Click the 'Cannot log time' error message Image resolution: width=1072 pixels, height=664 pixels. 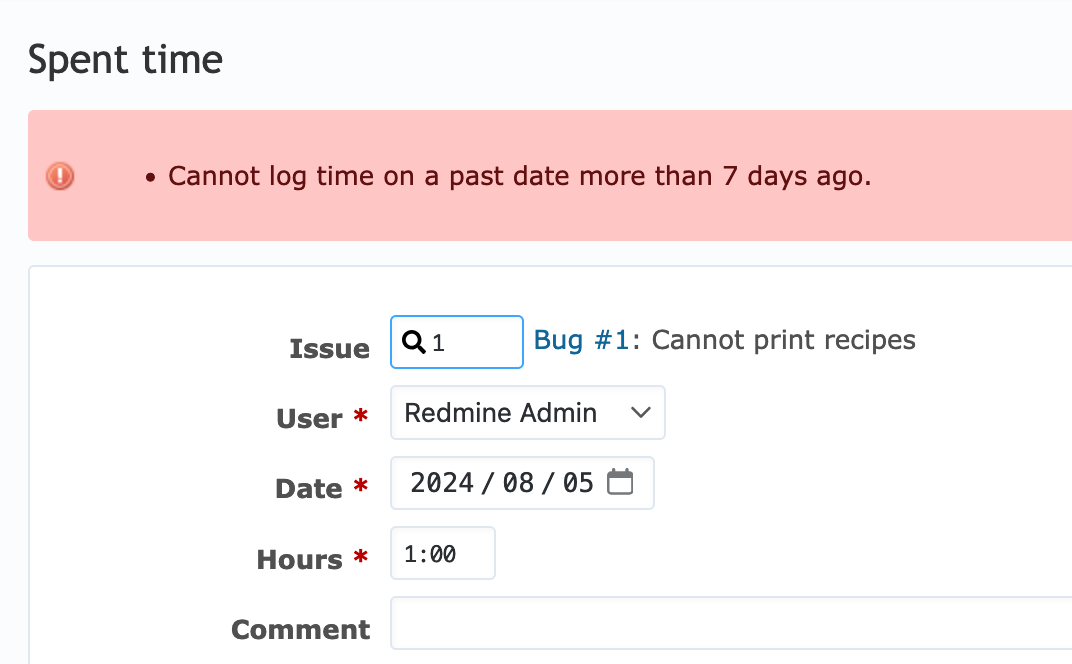[x=520, y=176]
